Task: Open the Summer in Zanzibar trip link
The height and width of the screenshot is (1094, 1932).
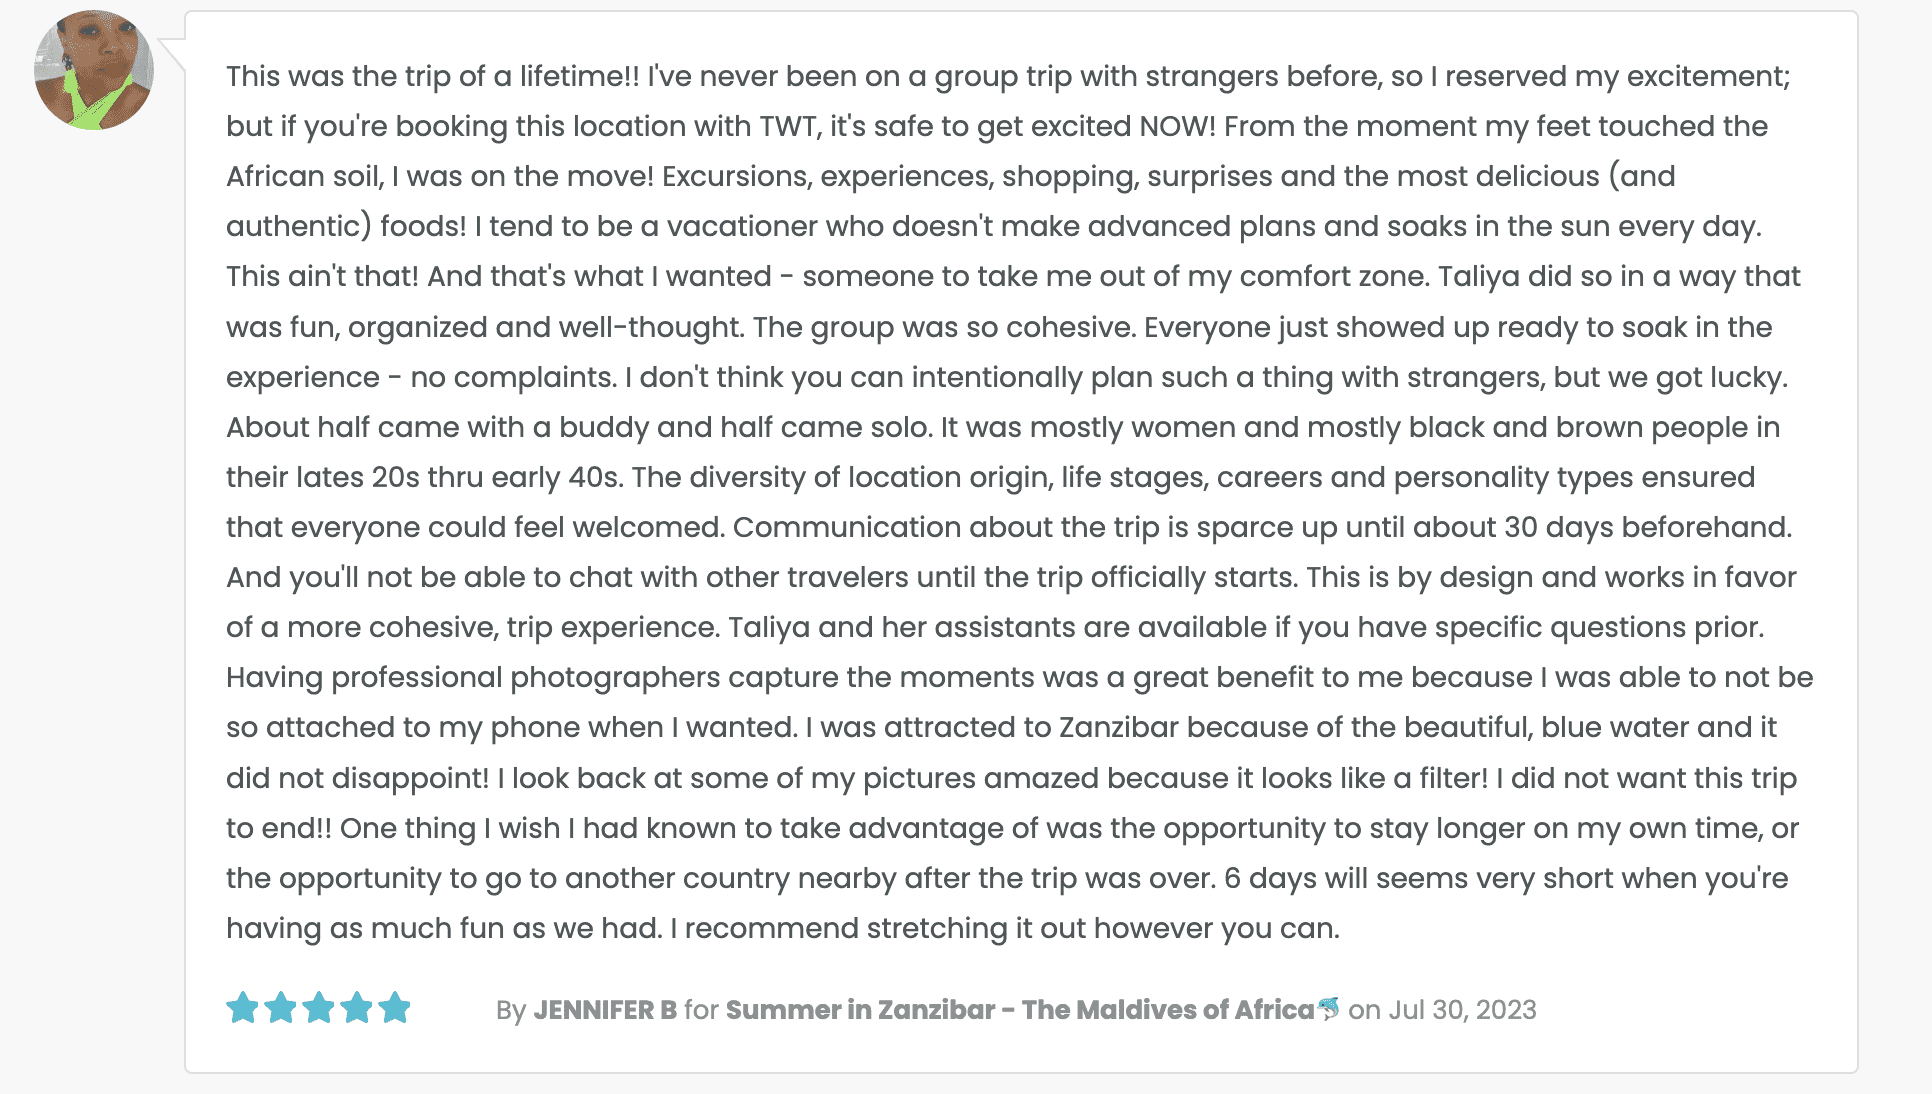Action: (x=1019, y=1010)
